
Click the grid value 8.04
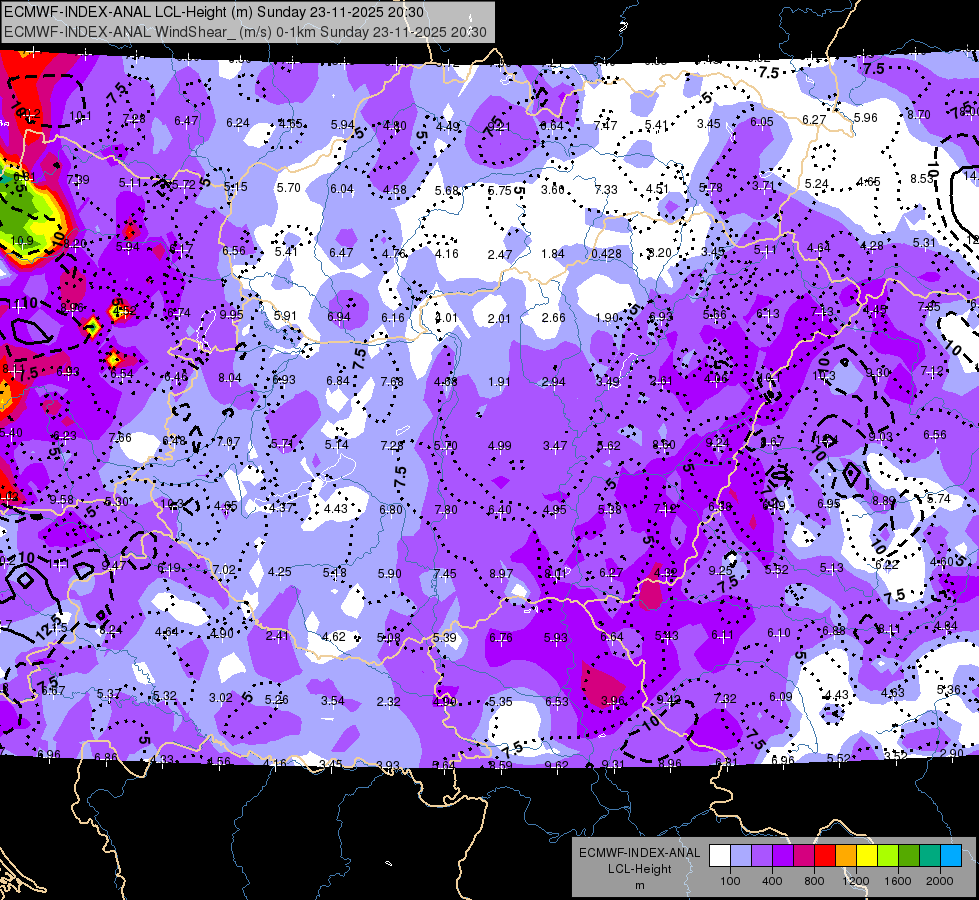click(x=230, y=378)
